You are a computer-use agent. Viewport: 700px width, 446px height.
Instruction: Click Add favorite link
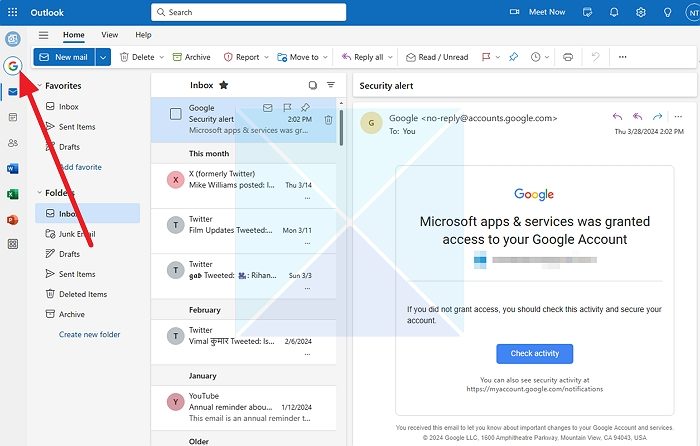pyautogui.click(x=81, y=167)
